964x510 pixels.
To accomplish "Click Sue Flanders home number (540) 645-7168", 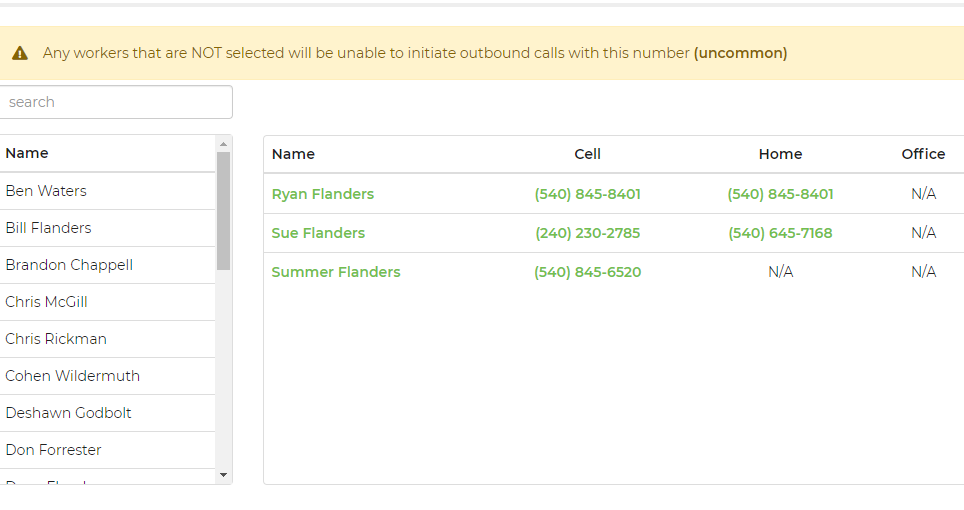I will [780, 233].
